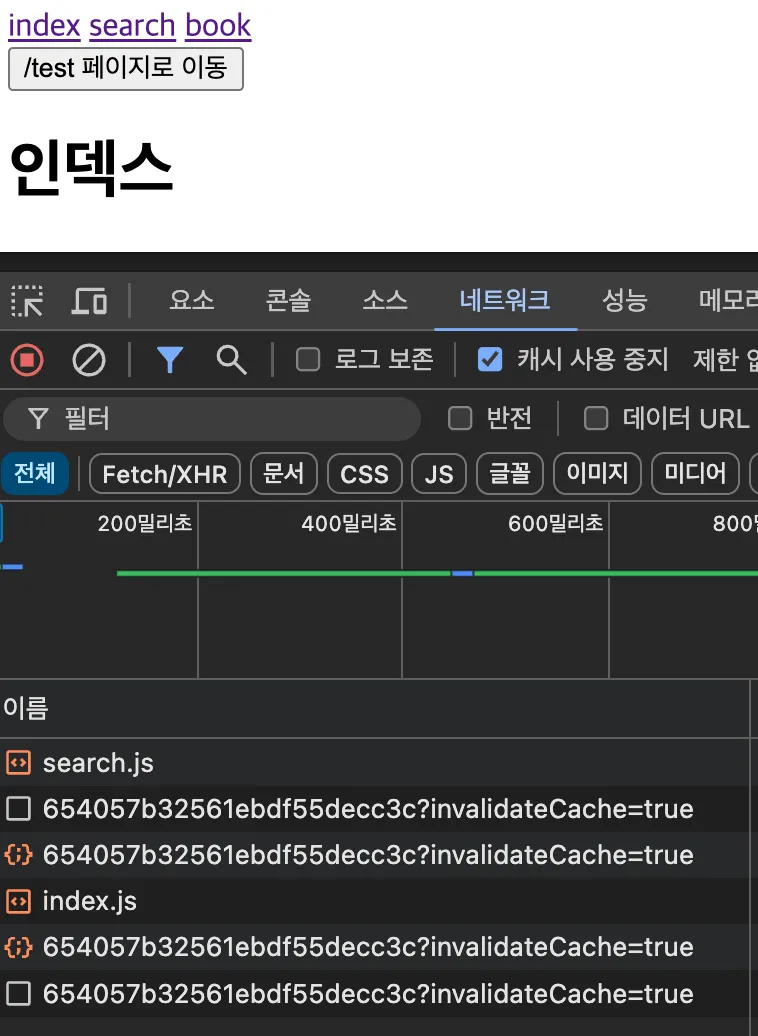Enable the 데이터 URL checkbox

596,419
